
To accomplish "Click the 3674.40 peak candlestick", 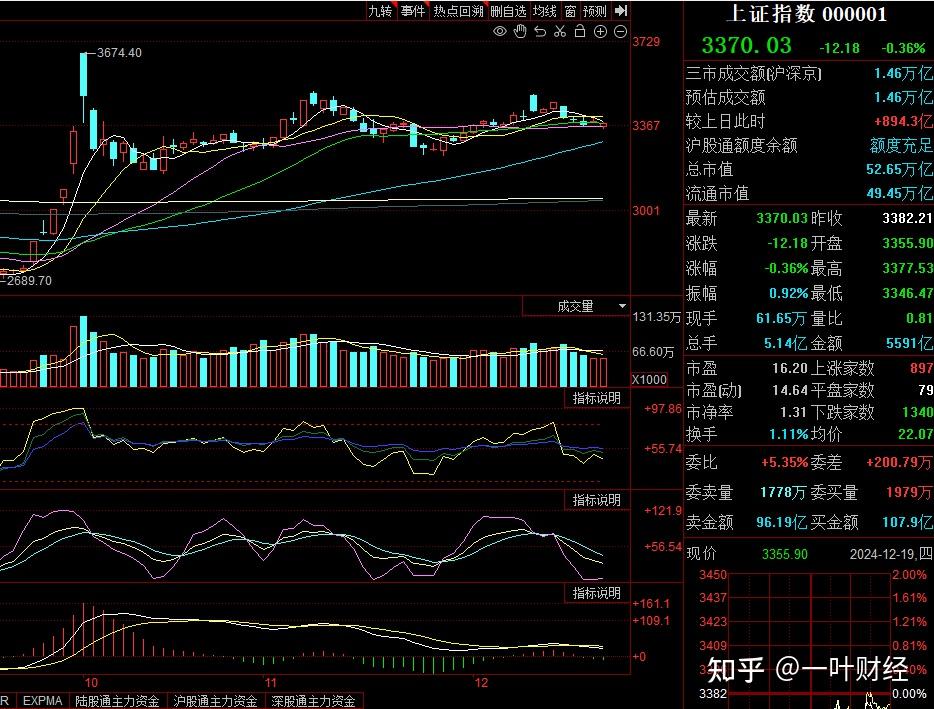I will point(85,73).
